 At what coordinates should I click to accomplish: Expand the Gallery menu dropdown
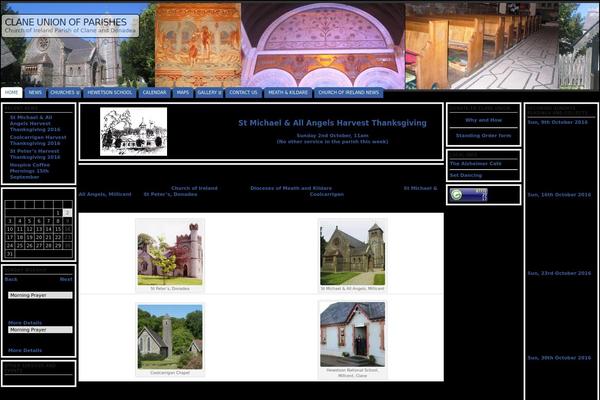point(209,92)
